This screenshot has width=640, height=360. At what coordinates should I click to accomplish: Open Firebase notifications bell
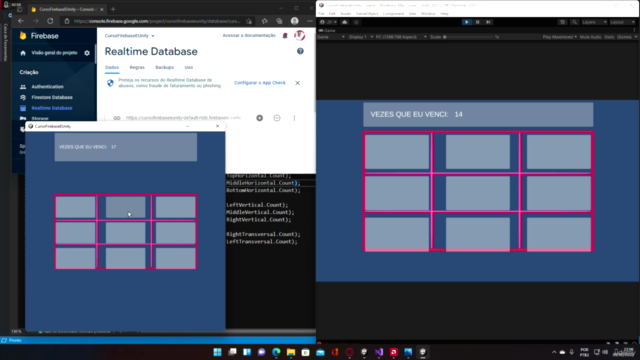(x=285, y=36)
